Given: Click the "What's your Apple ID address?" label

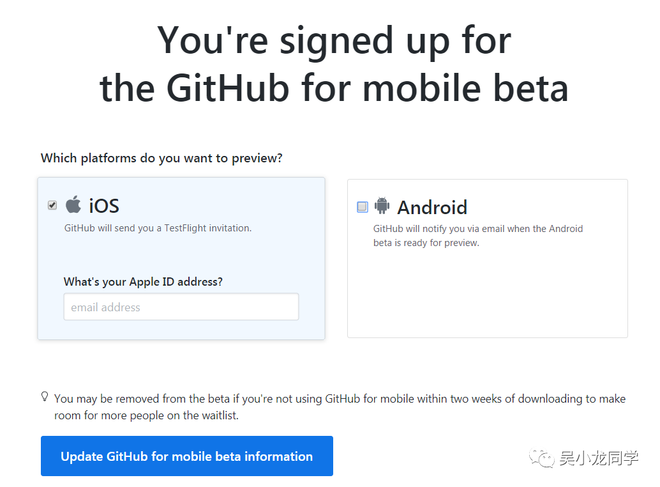Looking at the screenshot, I should point(143,281).
